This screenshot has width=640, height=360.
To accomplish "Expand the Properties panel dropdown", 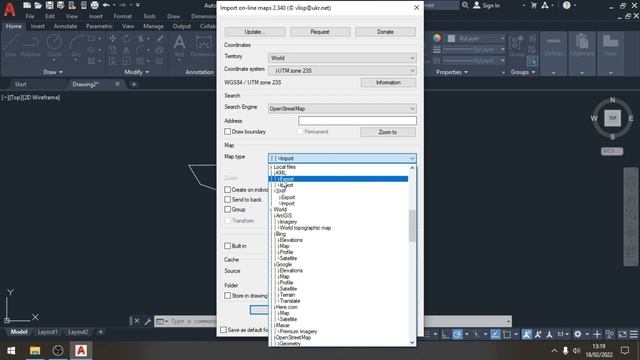I will pyautogui.click(x=451, y=72).
